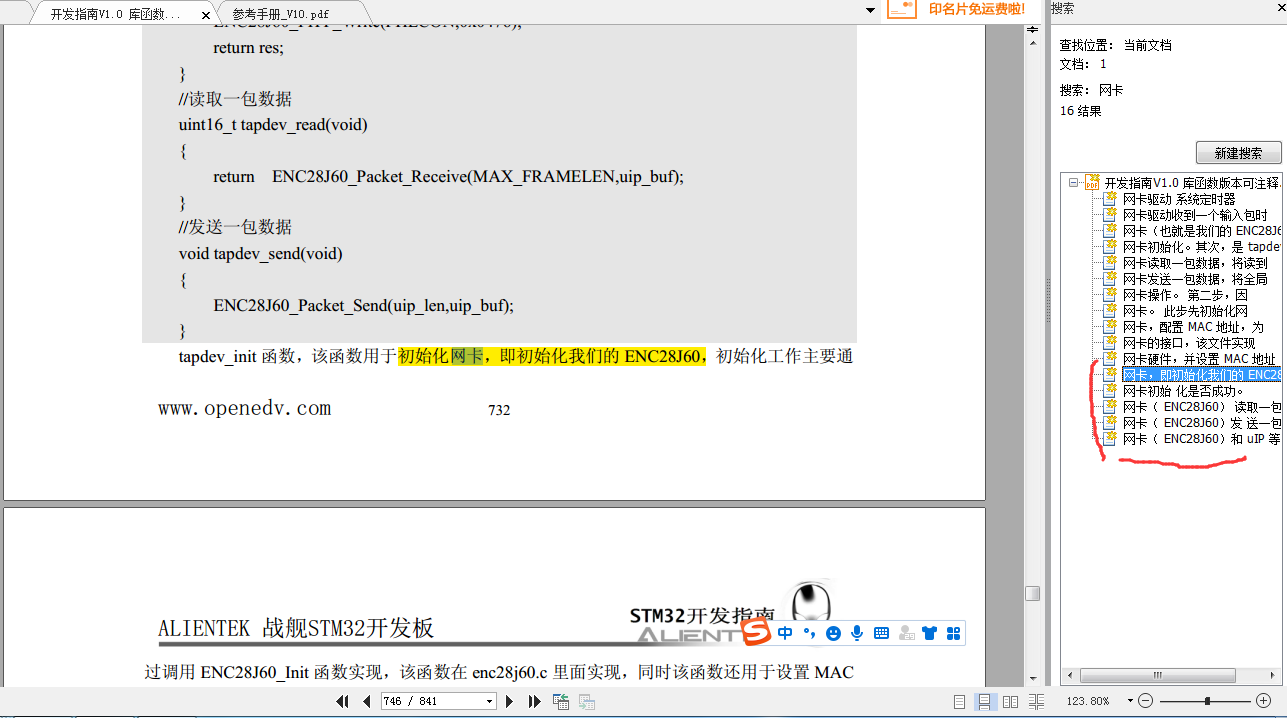Select highlighted result 网卡，即初始化我们的 ENC28
The width and height of the screenshot is (1287, 718).
coord(1201,375)
